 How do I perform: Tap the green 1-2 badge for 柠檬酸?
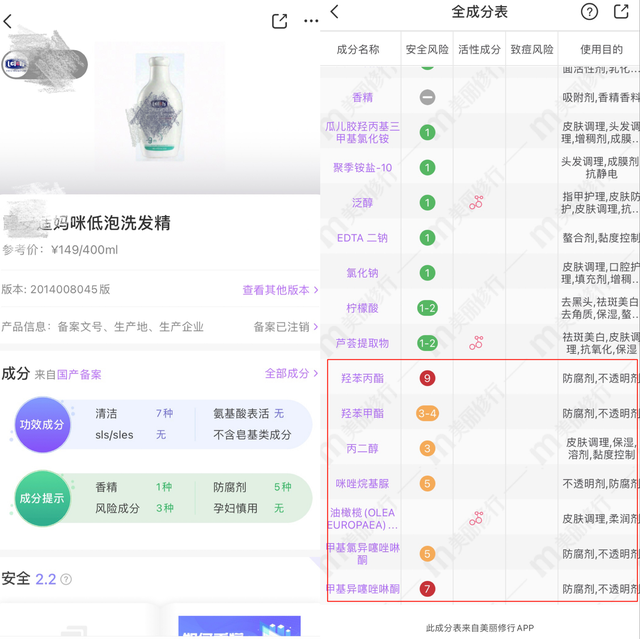(427, 308)
